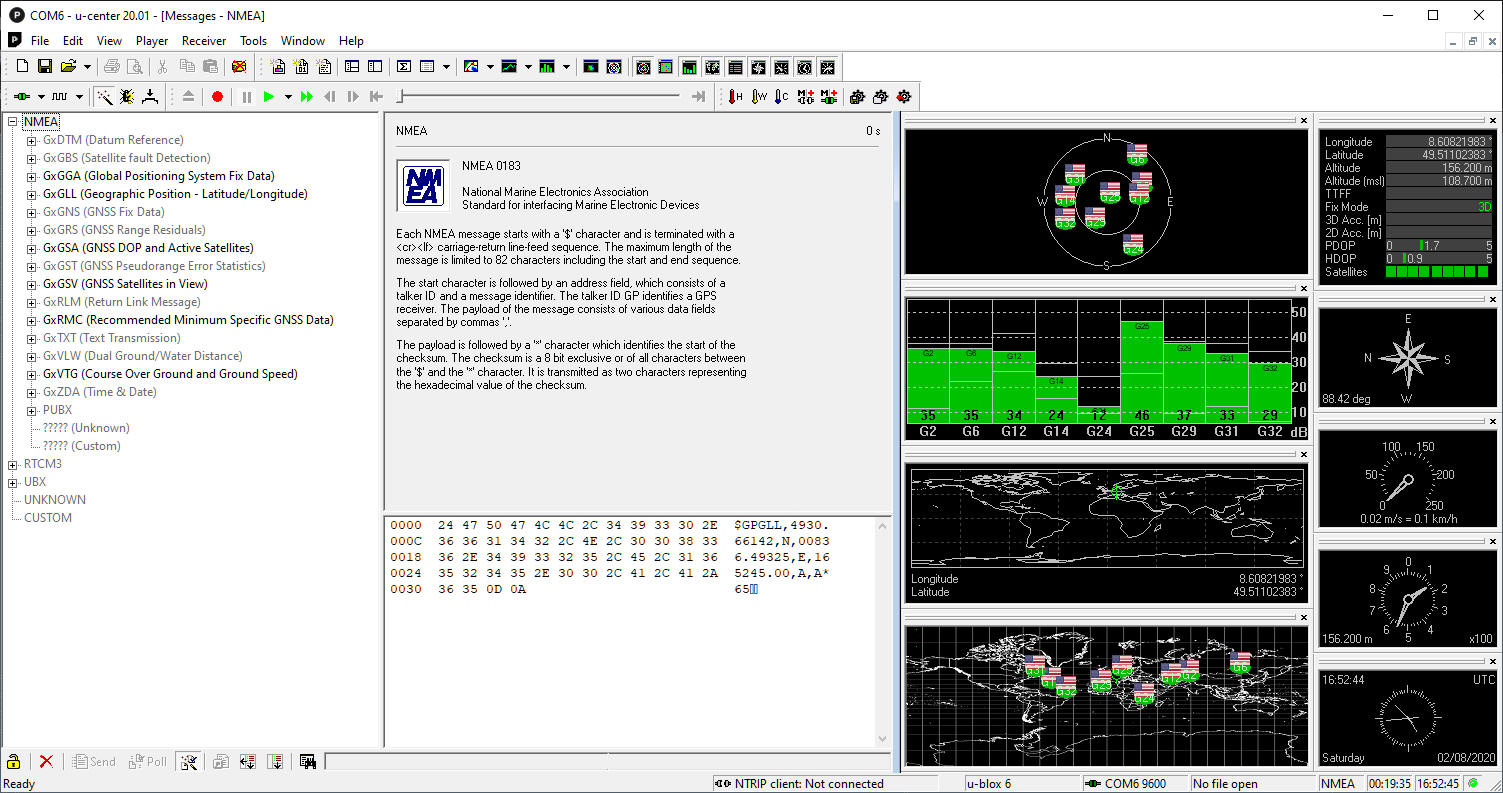
Task: Open the Configuration View icon
Action: tap(375, 67)
